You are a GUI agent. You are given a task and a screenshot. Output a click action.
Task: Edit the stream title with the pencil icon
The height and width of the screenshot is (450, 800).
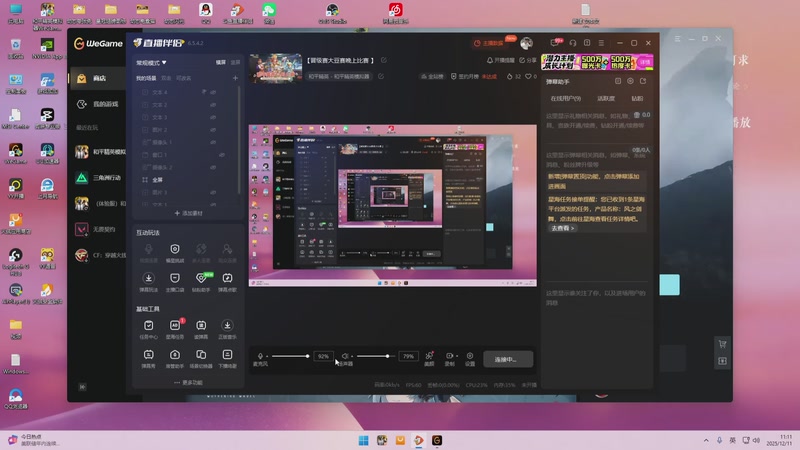tap(384, 60)
